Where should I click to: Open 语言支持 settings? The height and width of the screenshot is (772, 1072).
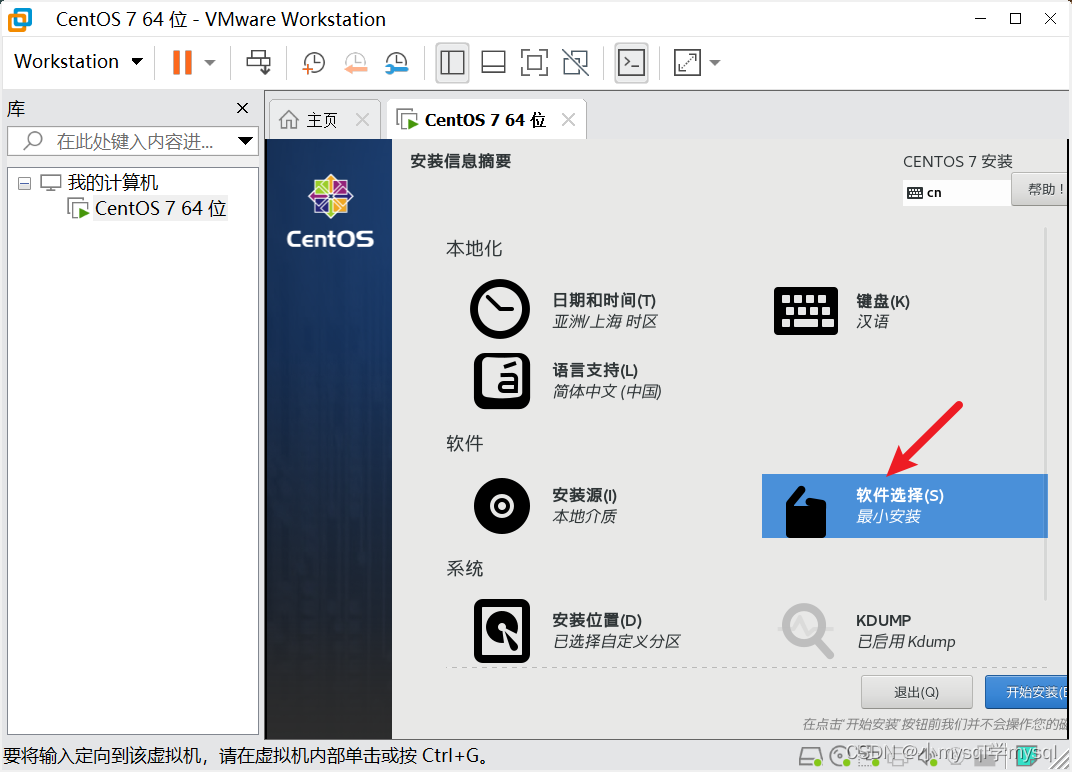coord(501,381)
